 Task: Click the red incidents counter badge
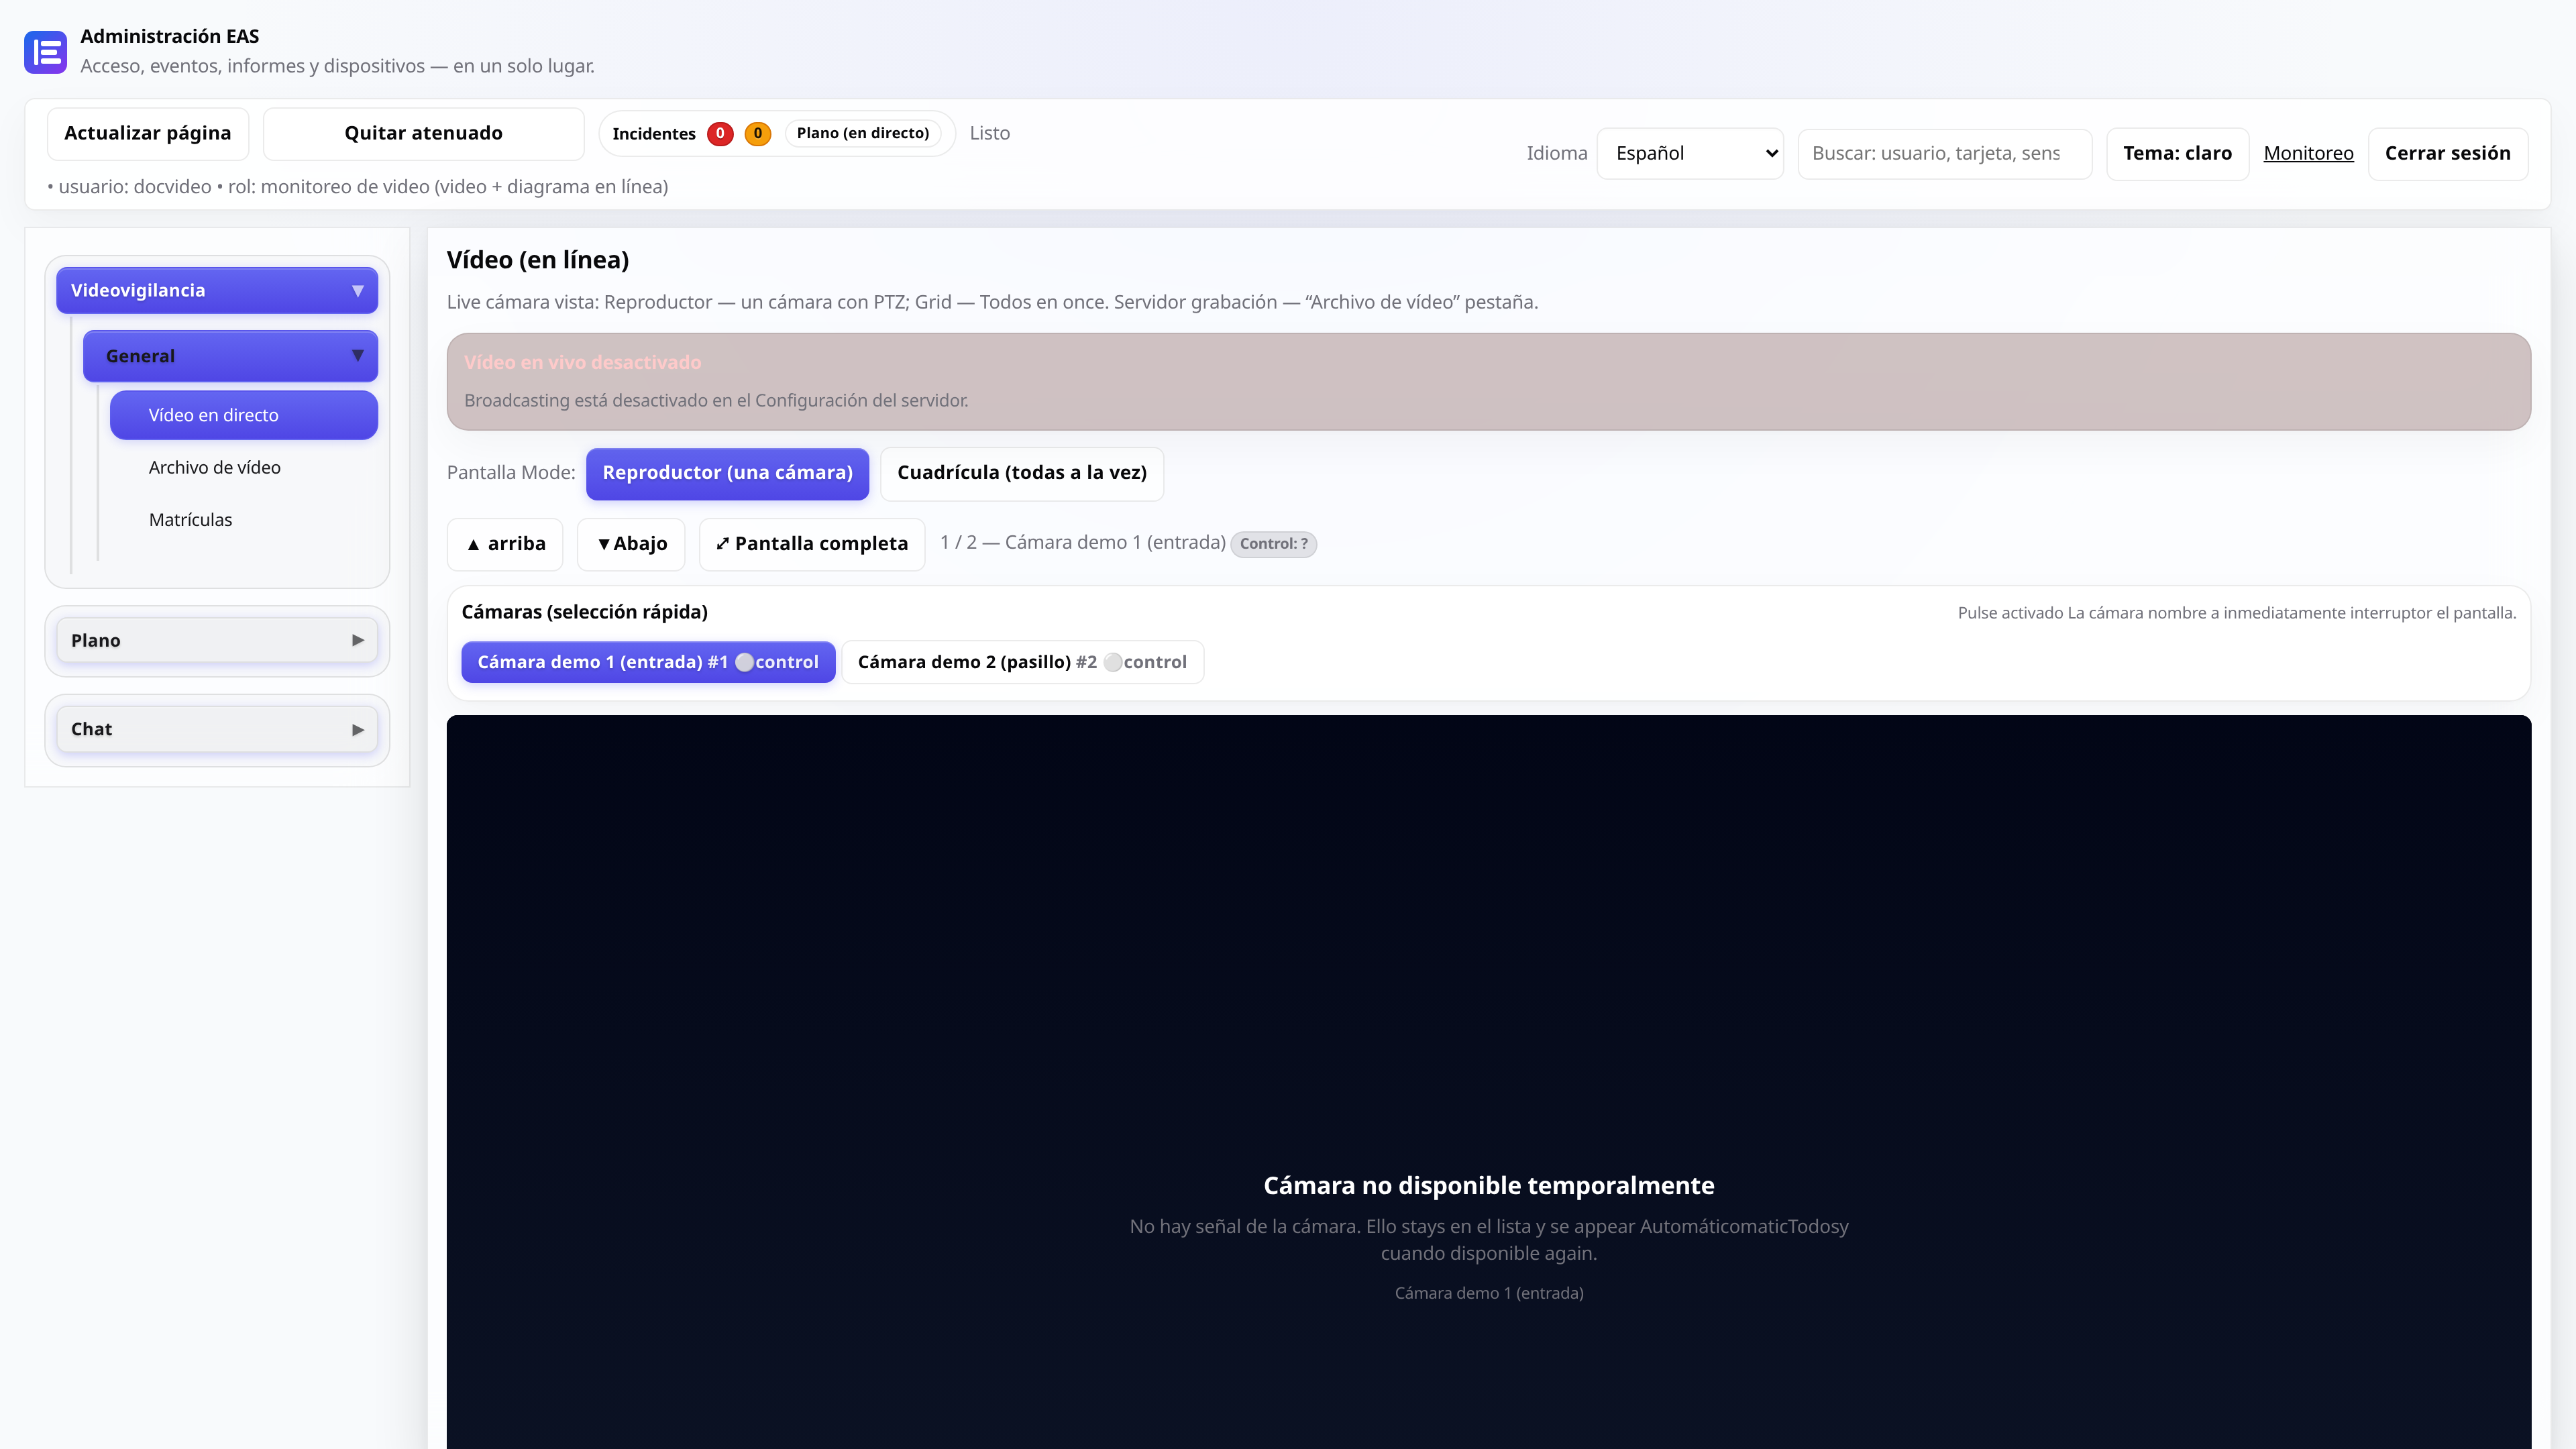click(x=720, y=133)
